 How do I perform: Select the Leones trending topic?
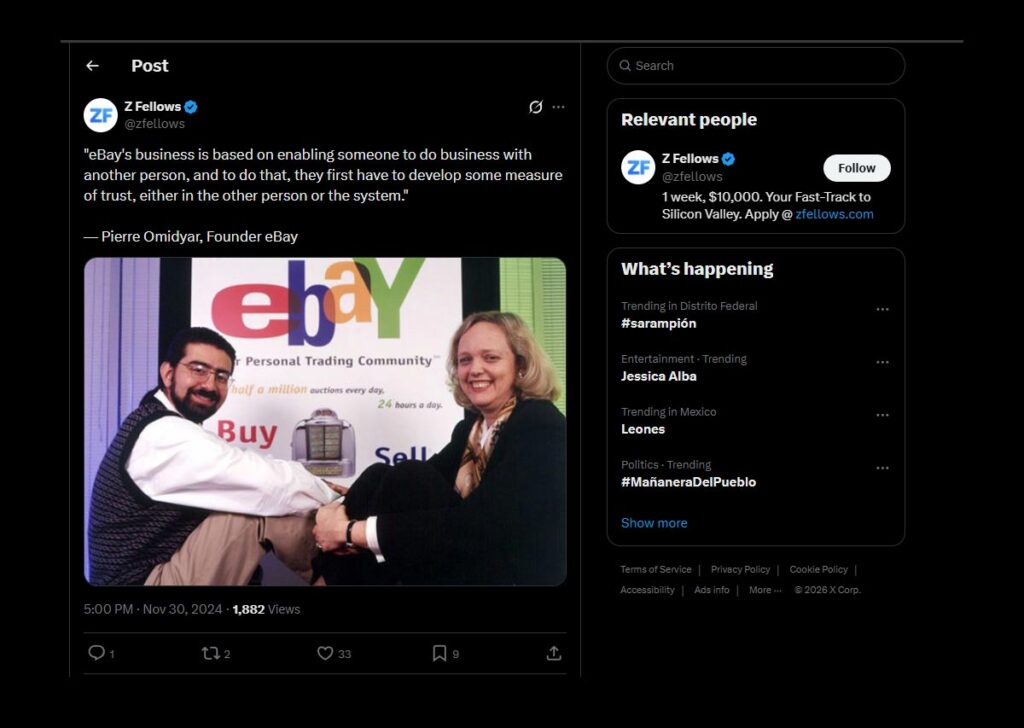tap(643, 429)
